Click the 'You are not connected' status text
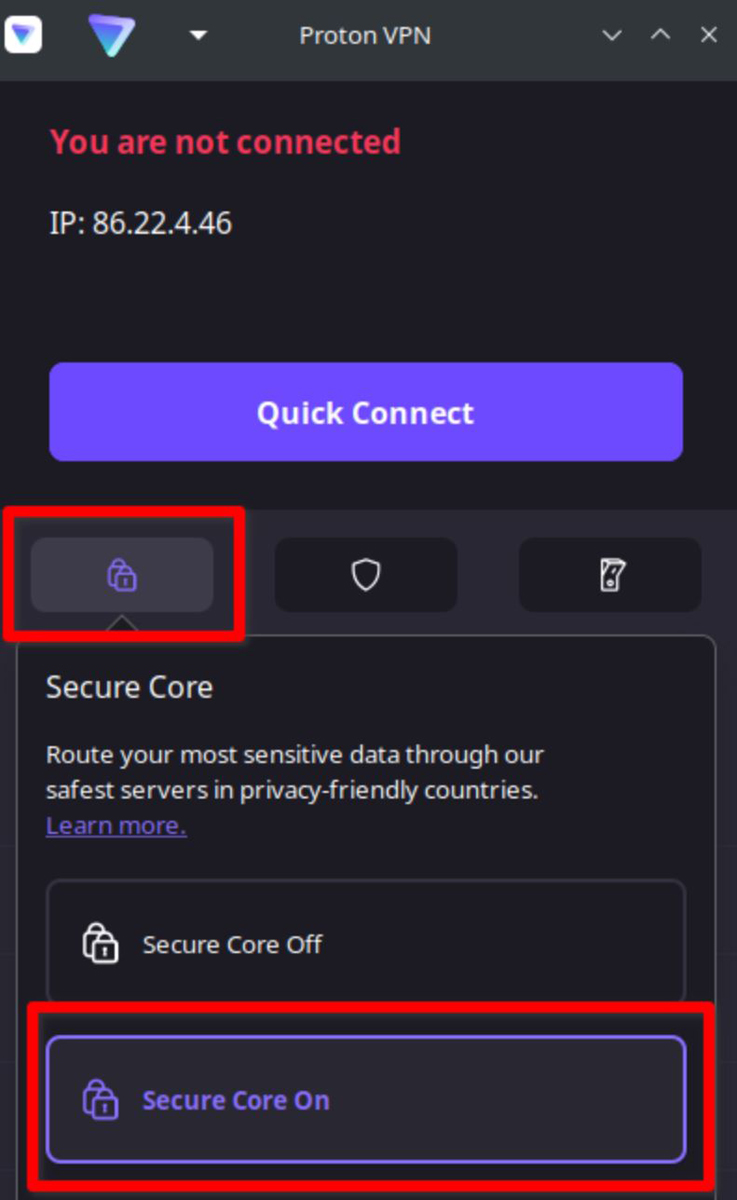 pos(224,142)
